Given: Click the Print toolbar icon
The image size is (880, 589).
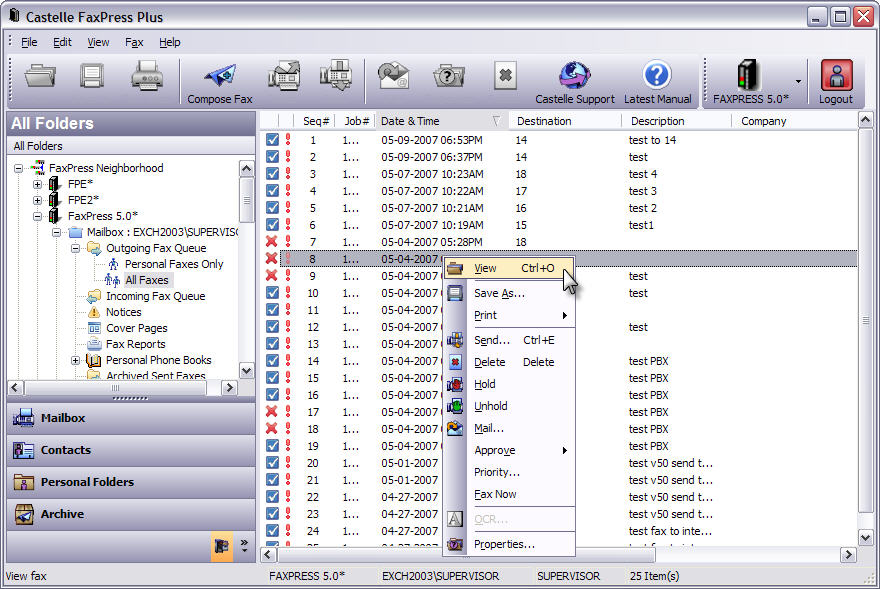Looking at the screenshot, I should pos(147,75).
